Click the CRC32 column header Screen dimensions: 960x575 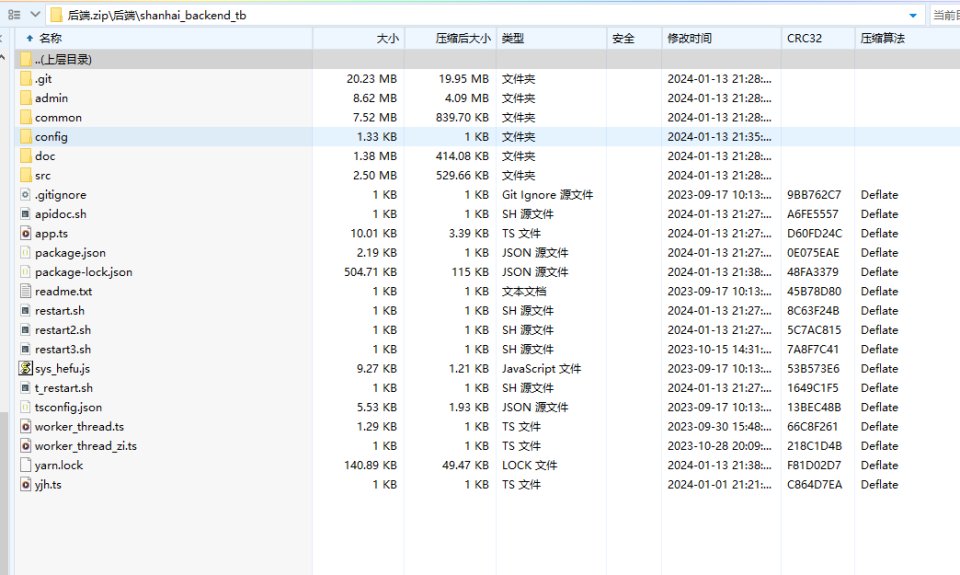pyautogui.click(x=804, y=38)
